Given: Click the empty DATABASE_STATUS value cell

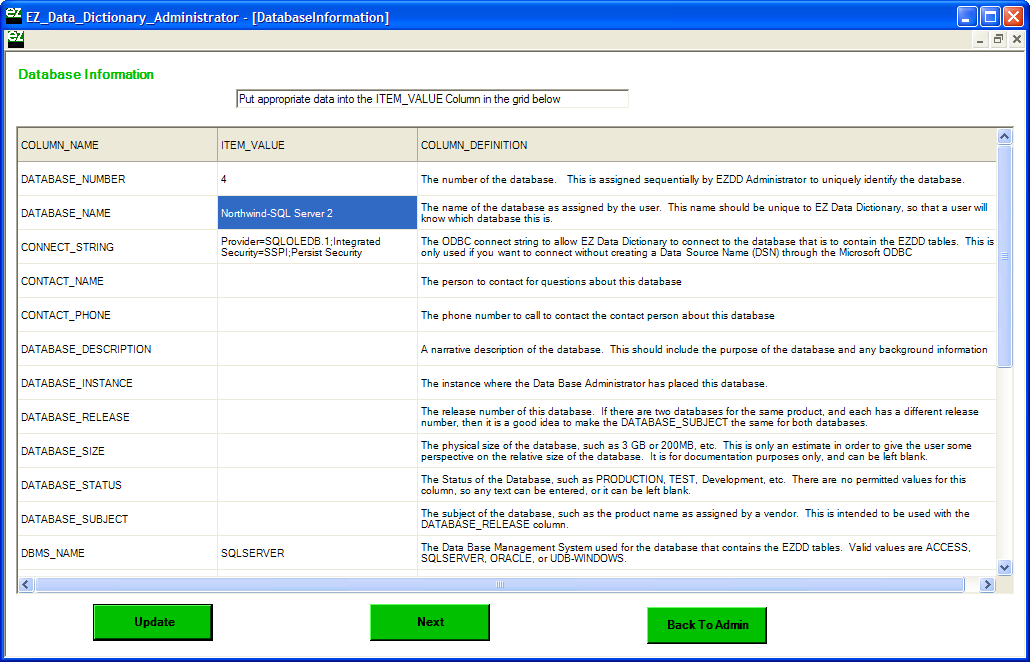Looking at the screenshot, I should (317, 485).
